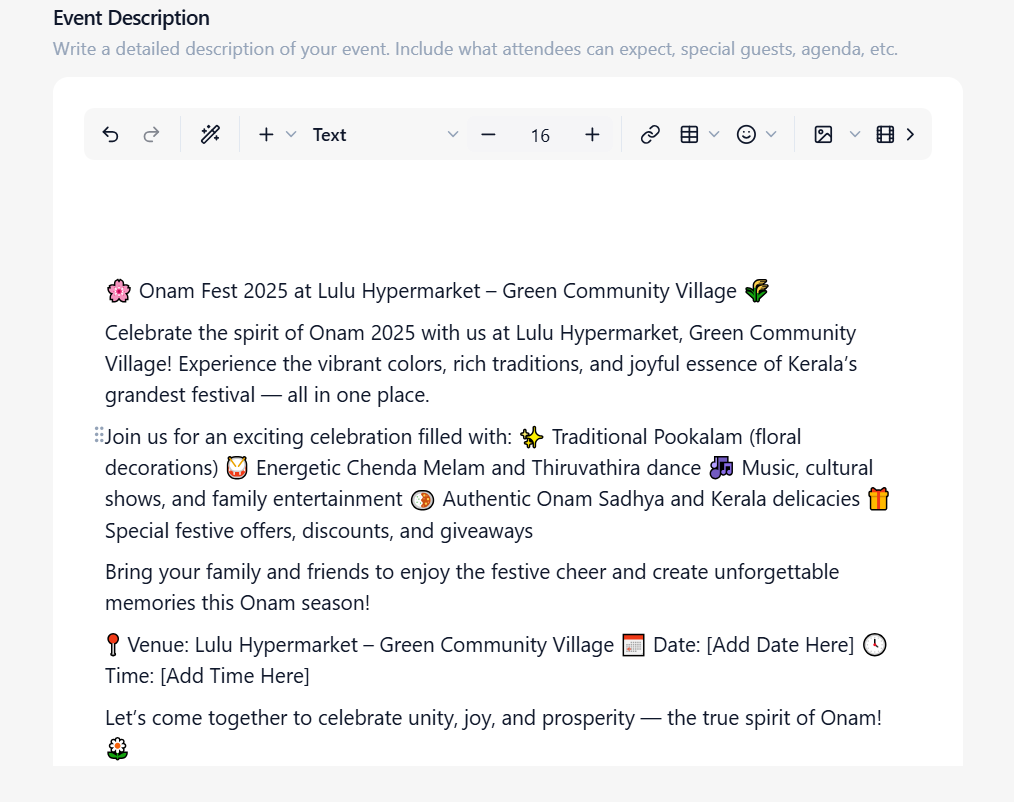The height and width of the screenshot is (802, 1014).
Task: Show more toolbar options with right chevron
Action: coord(911,135)
